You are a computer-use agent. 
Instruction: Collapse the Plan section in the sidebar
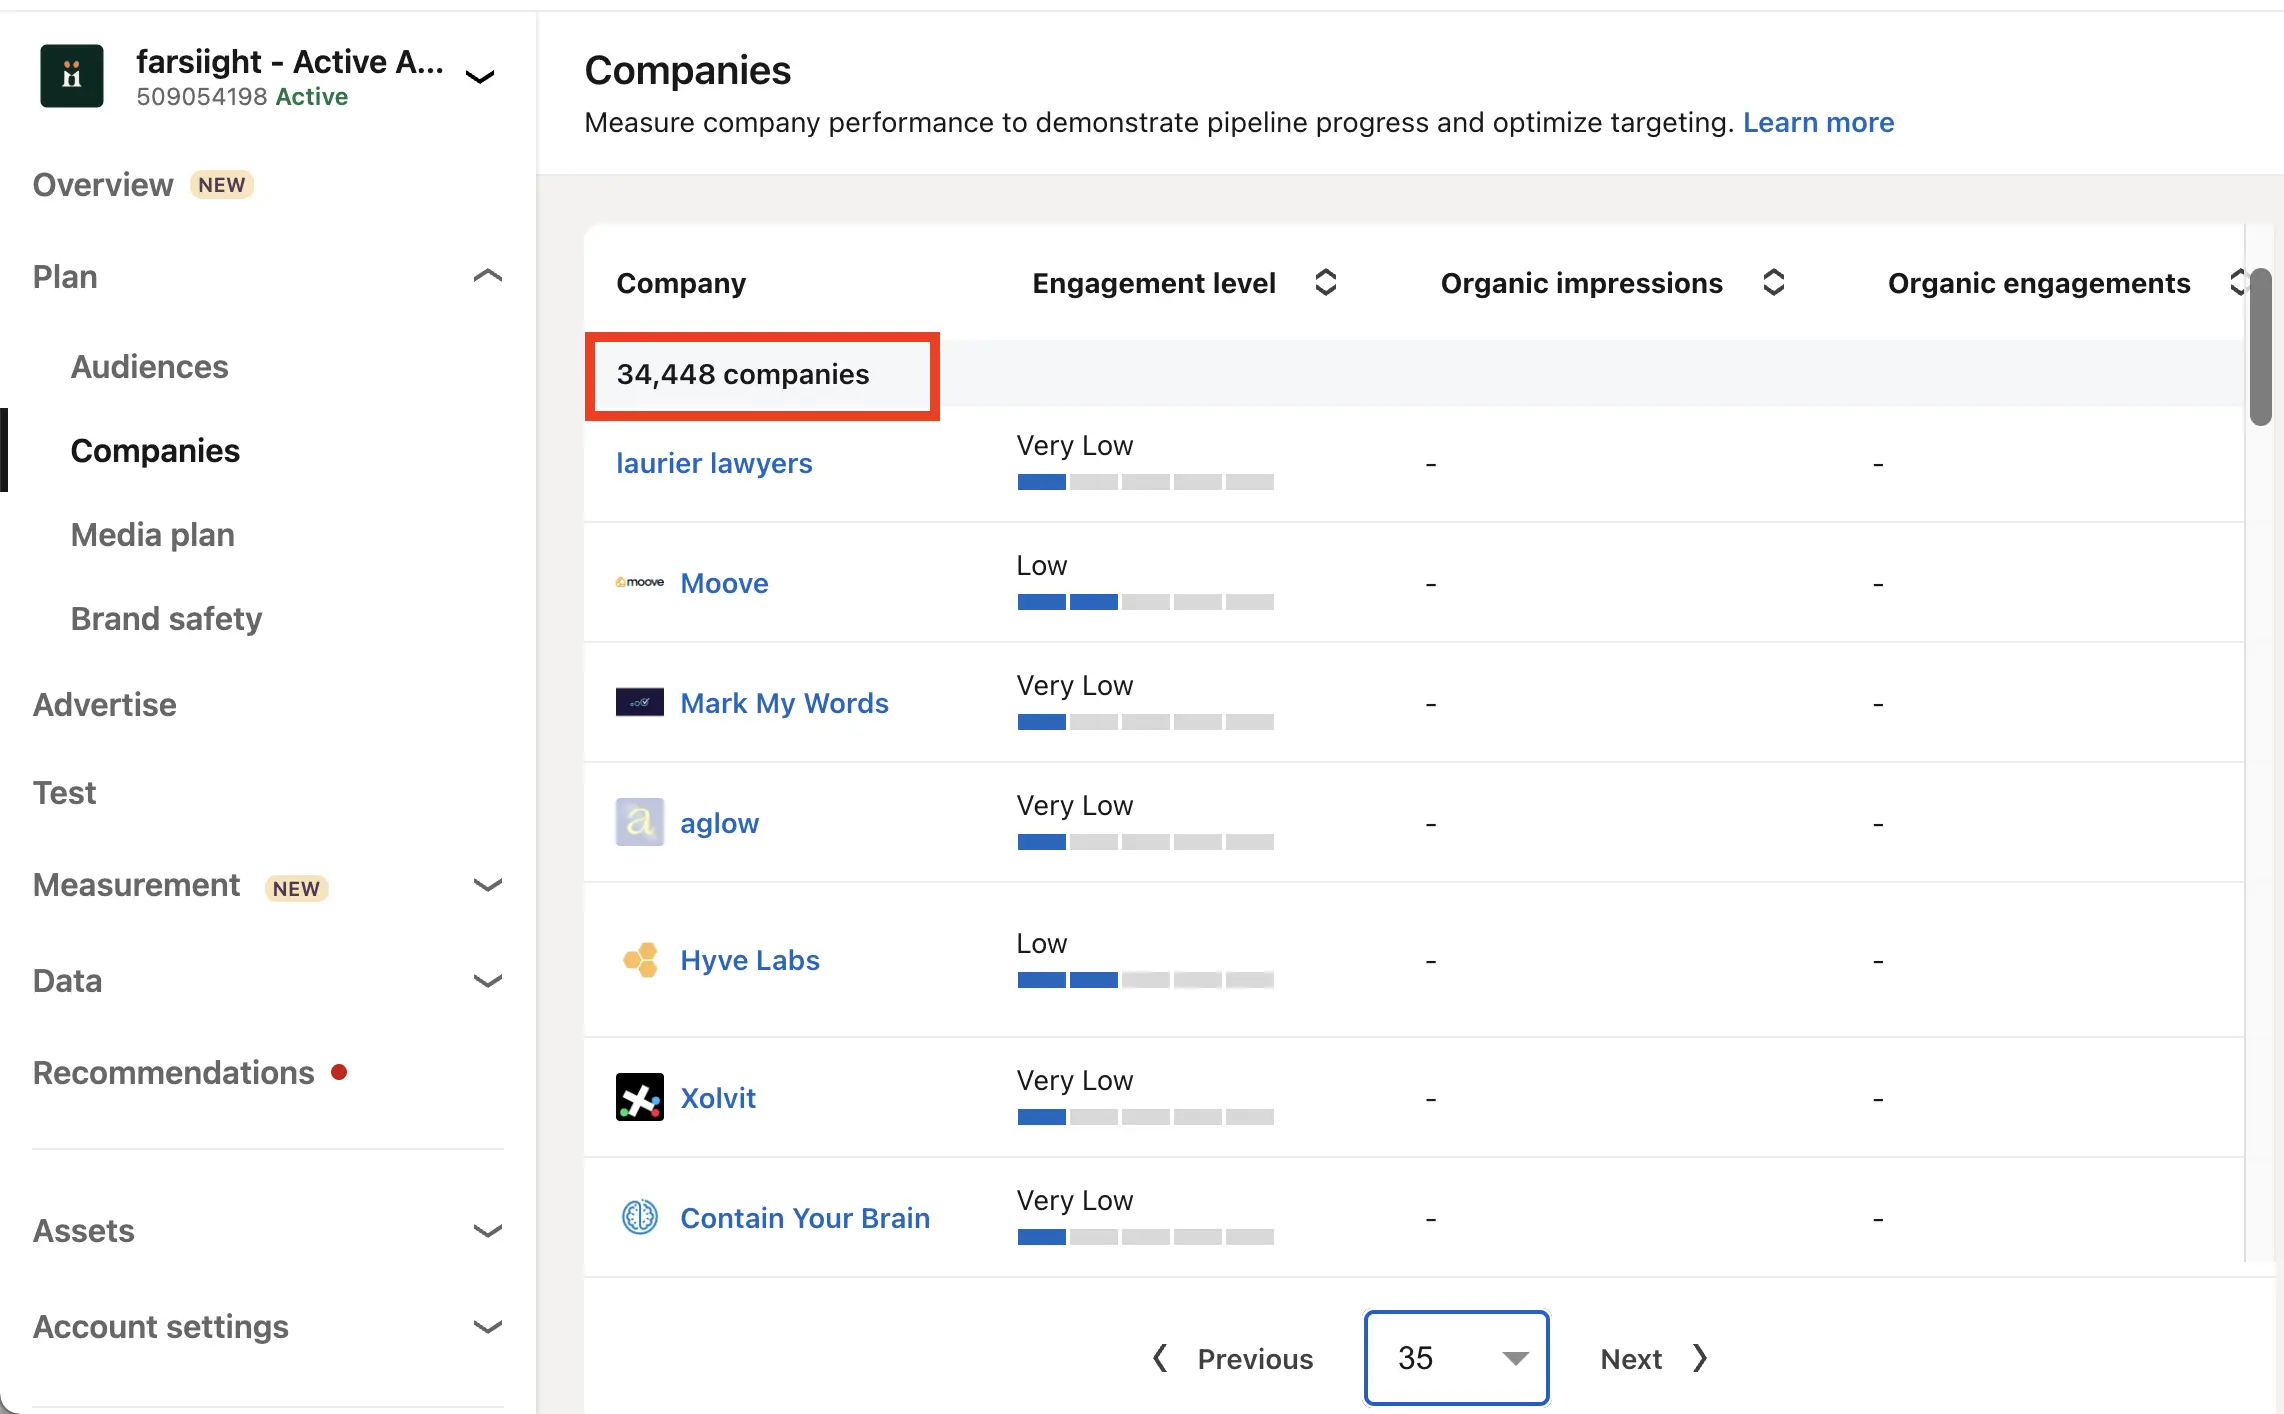[x=487, y=276]
